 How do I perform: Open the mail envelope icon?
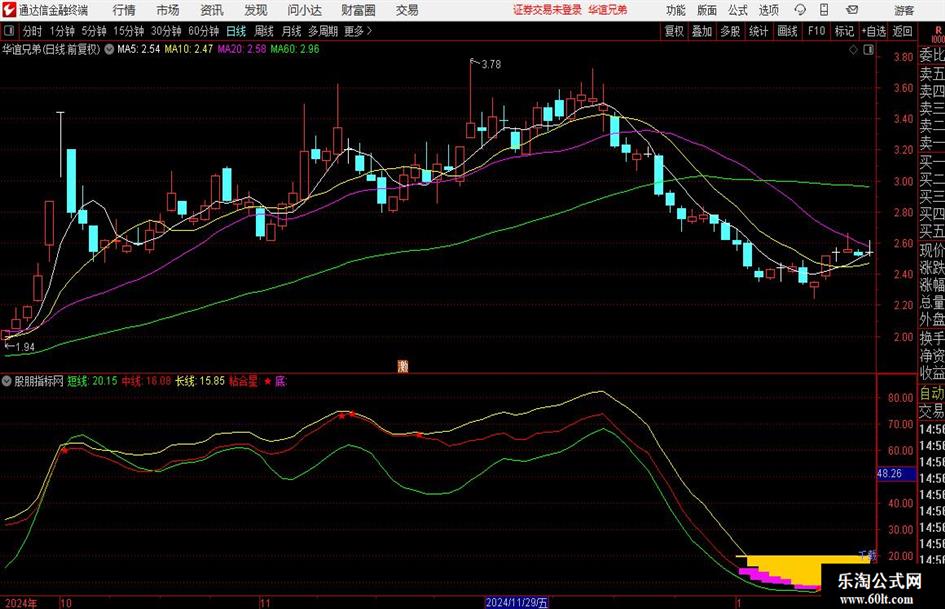pyautogui.click(x=852, y=10)
